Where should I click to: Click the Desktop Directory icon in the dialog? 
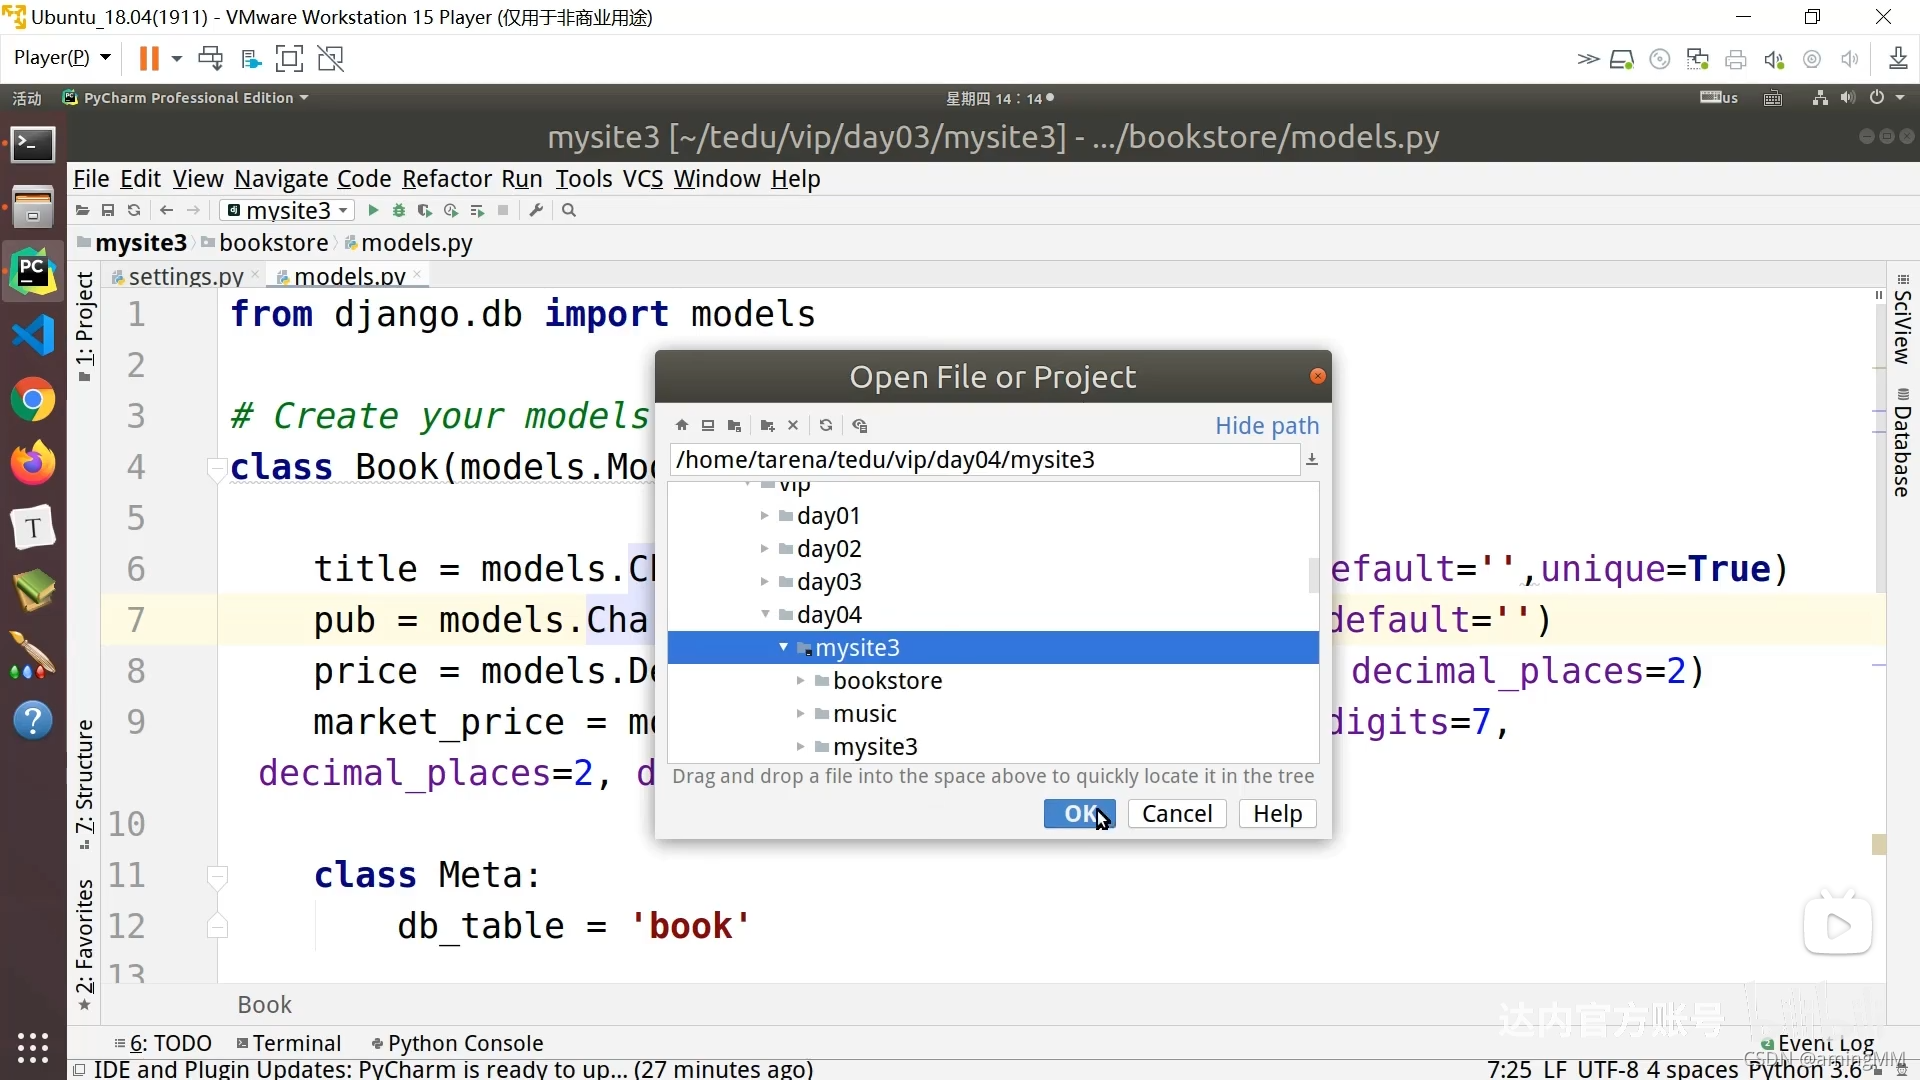coord(708,426)
